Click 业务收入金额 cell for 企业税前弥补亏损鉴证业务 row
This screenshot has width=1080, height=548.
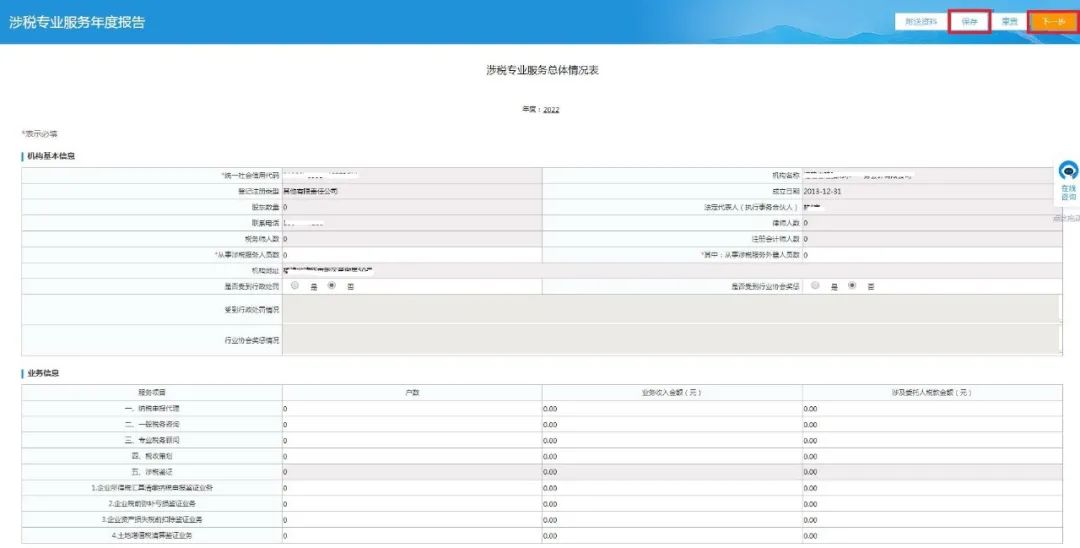672,503
